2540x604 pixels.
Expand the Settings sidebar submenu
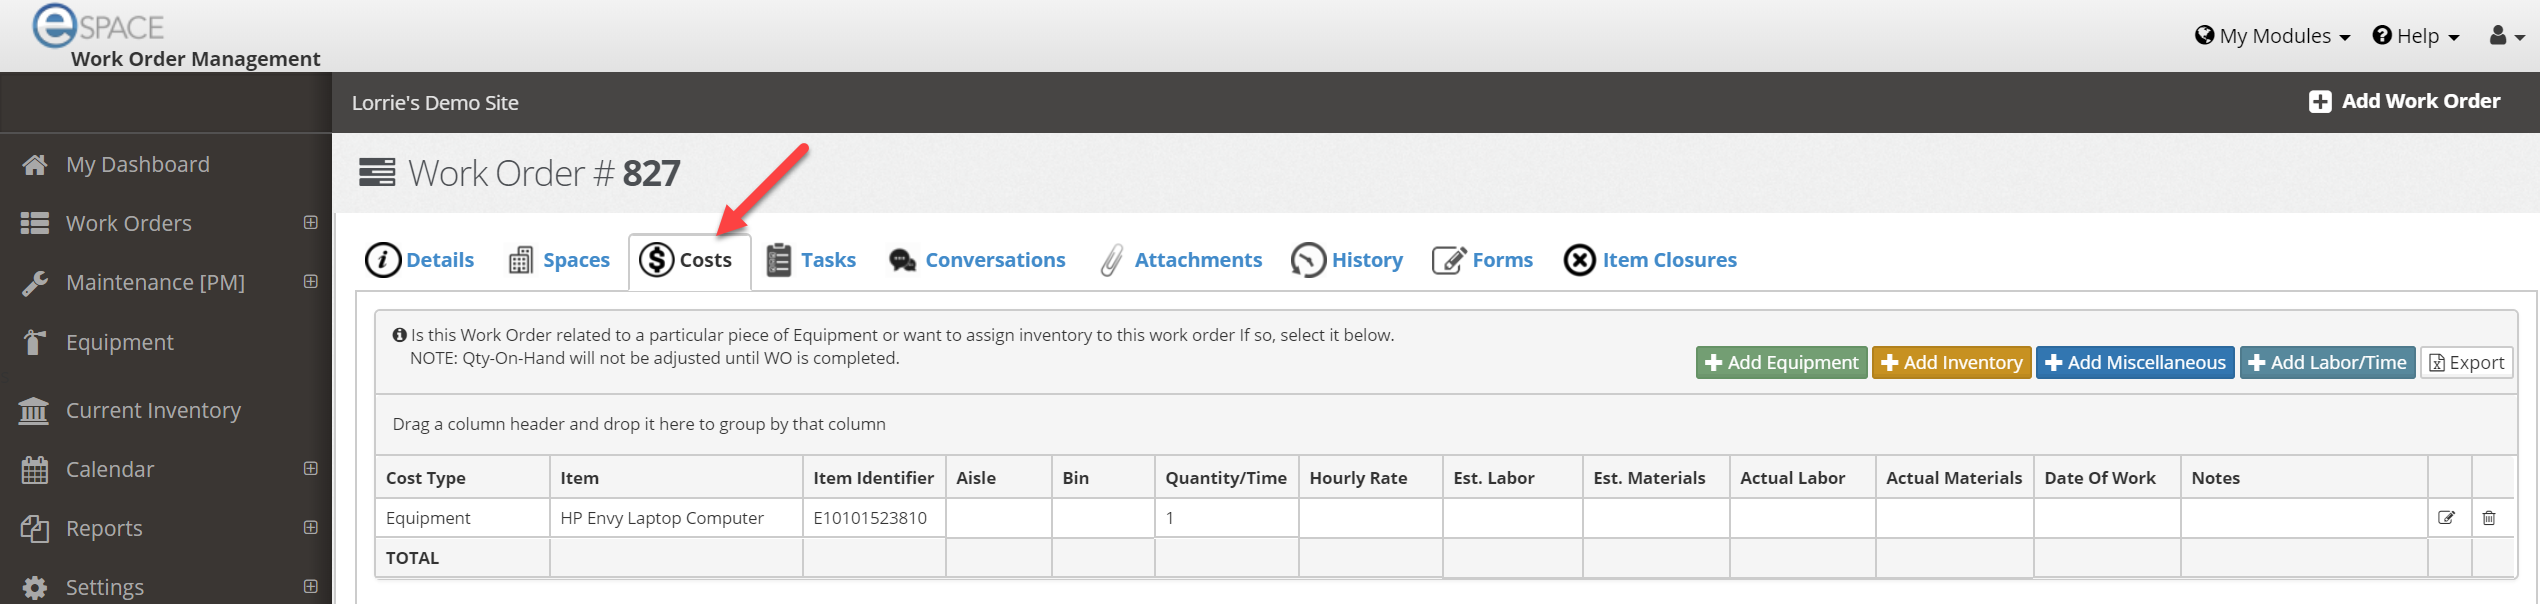click(x=311, y=586)
